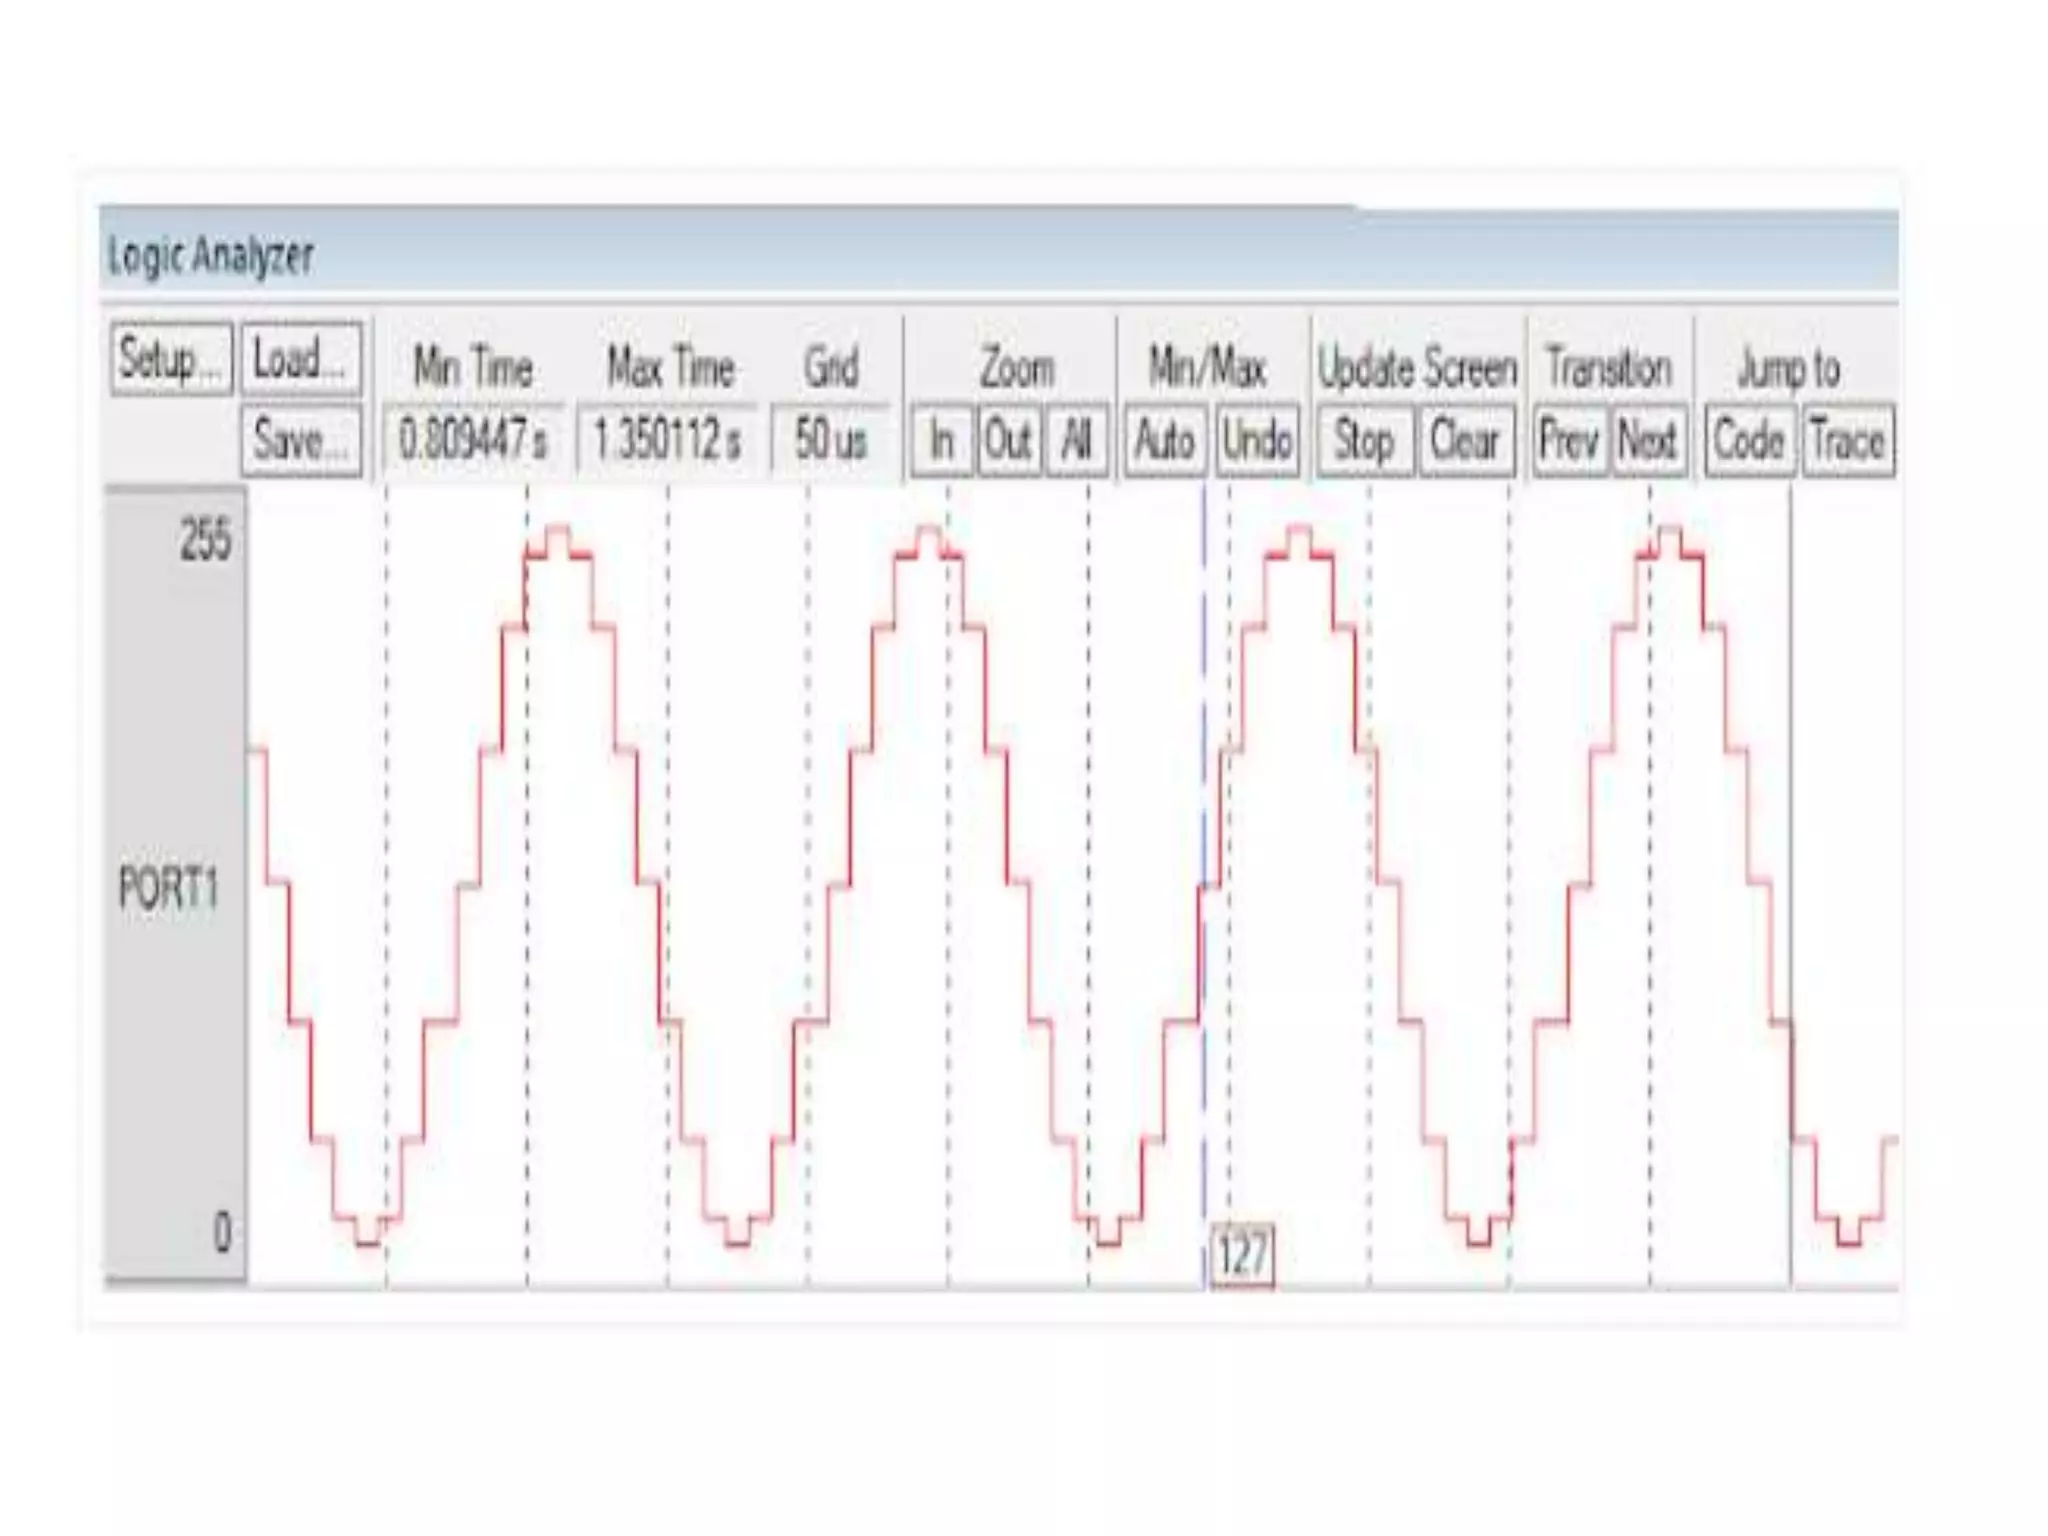Undo the Min/Max change
The width and height of the screenshot is (2048, 1536).
coord(1257,440)
